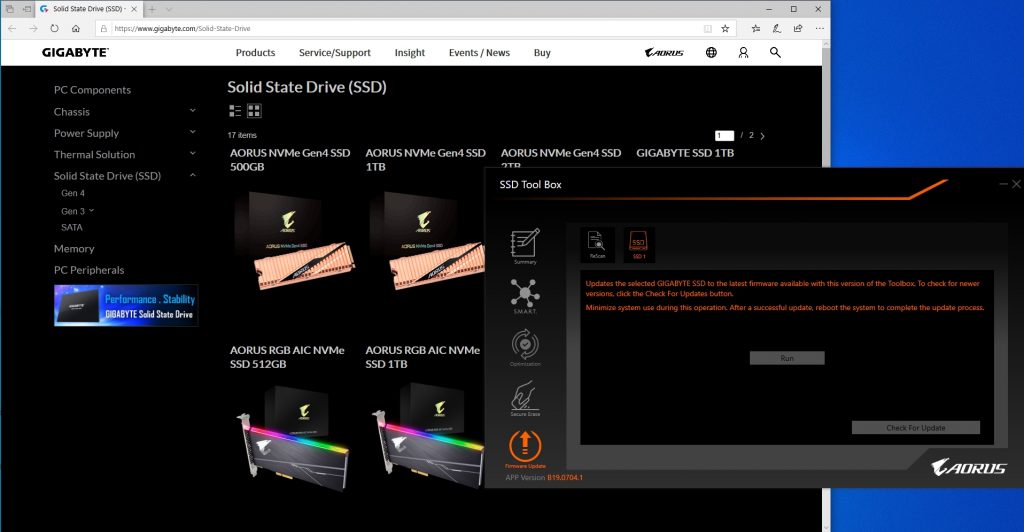Select the Solid State Drive (SSD) browser tab
This screenshot has width=1024, height=532.
88,9
